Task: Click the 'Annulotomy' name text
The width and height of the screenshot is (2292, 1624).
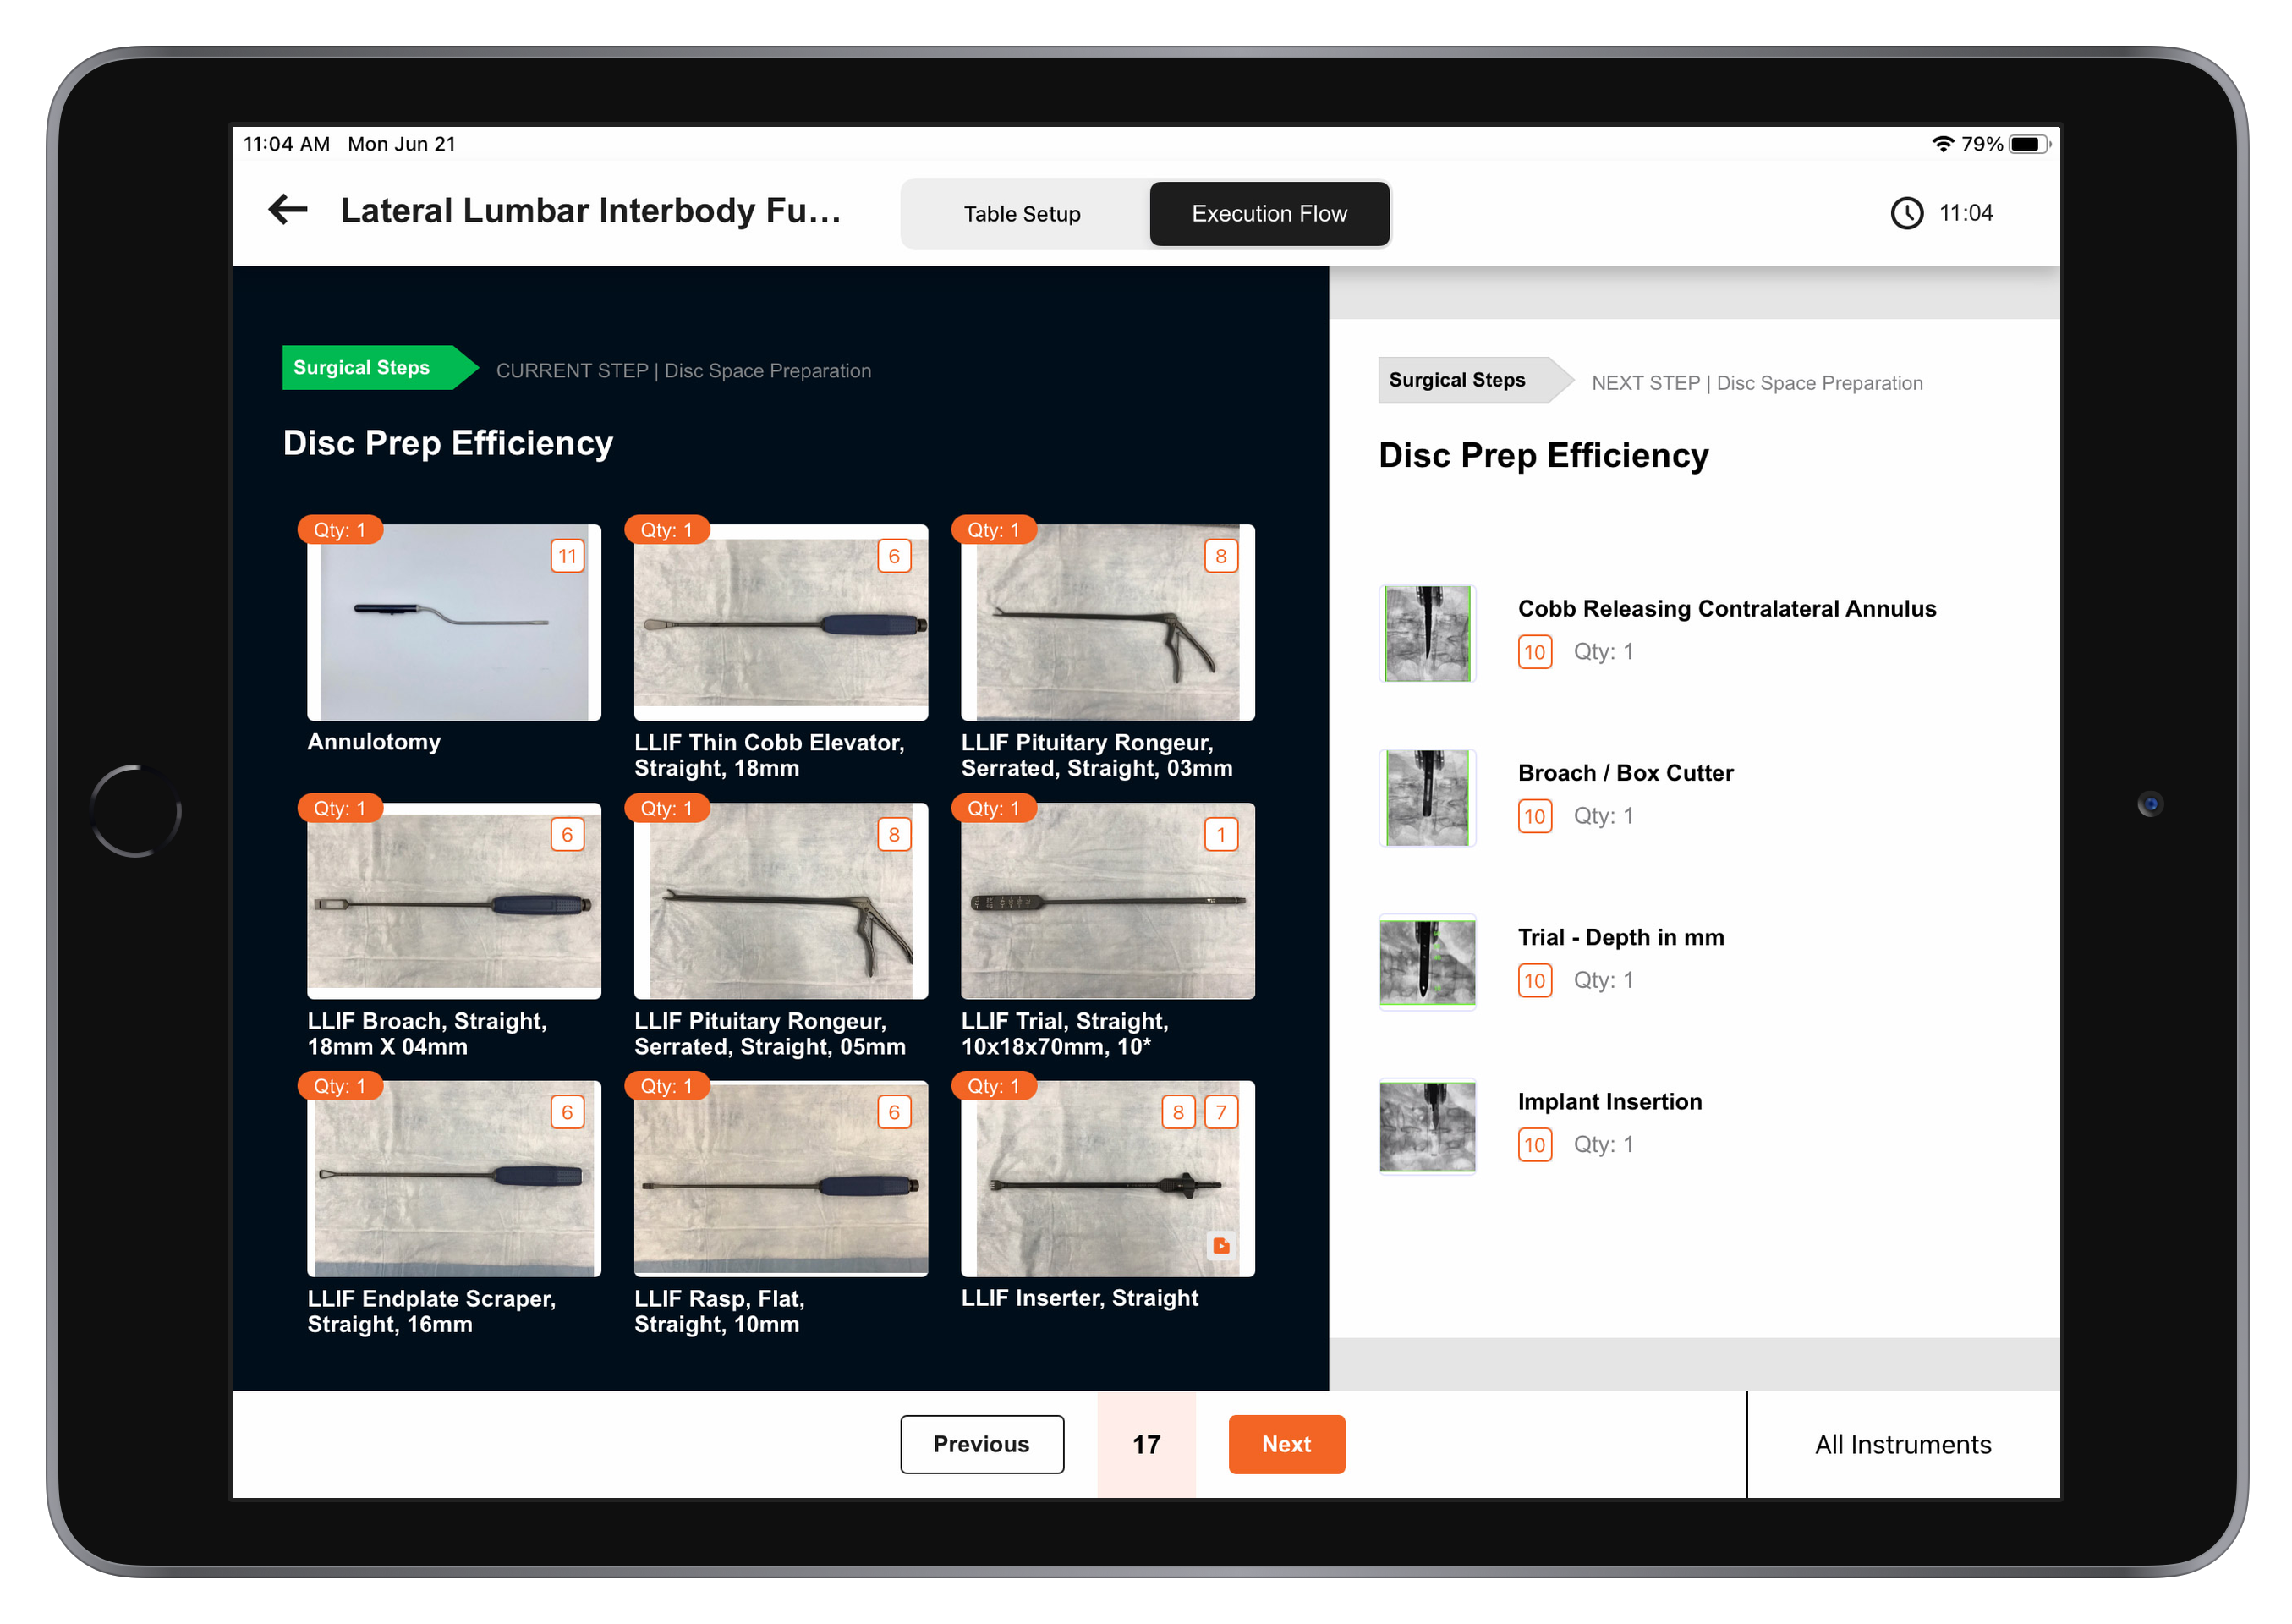Action: 374,741
